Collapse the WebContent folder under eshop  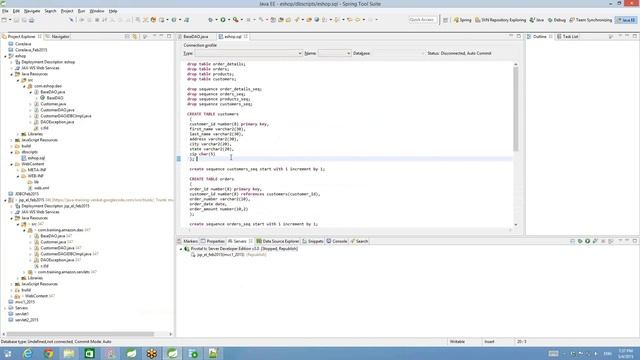click(x=11, y=164)
